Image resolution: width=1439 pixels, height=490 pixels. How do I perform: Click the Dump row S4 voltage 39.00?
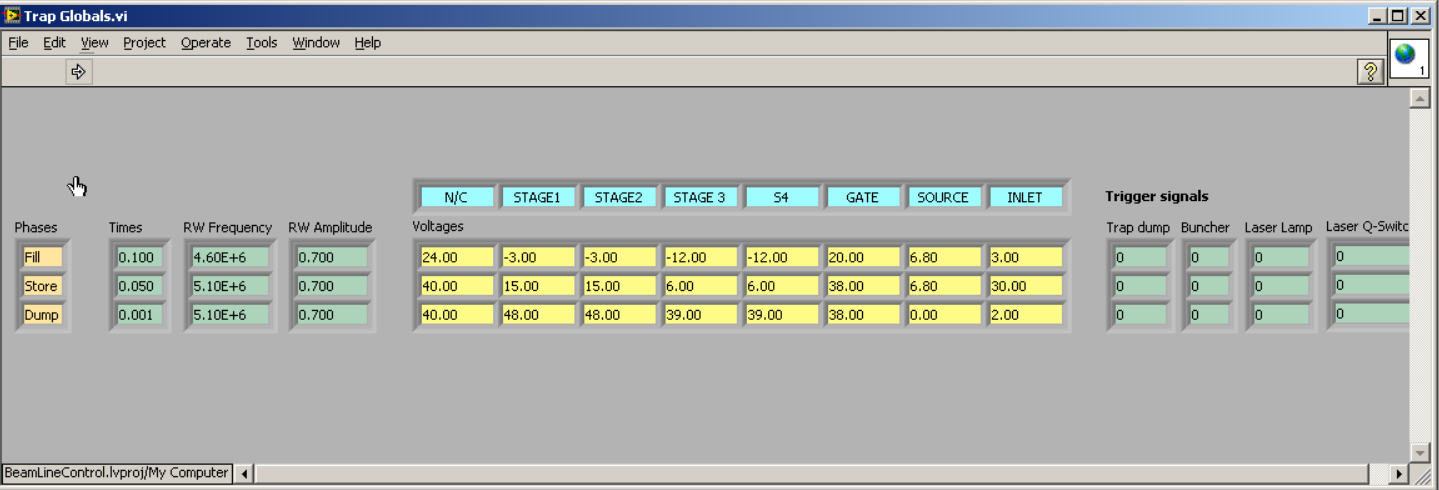tap(782, 315)
